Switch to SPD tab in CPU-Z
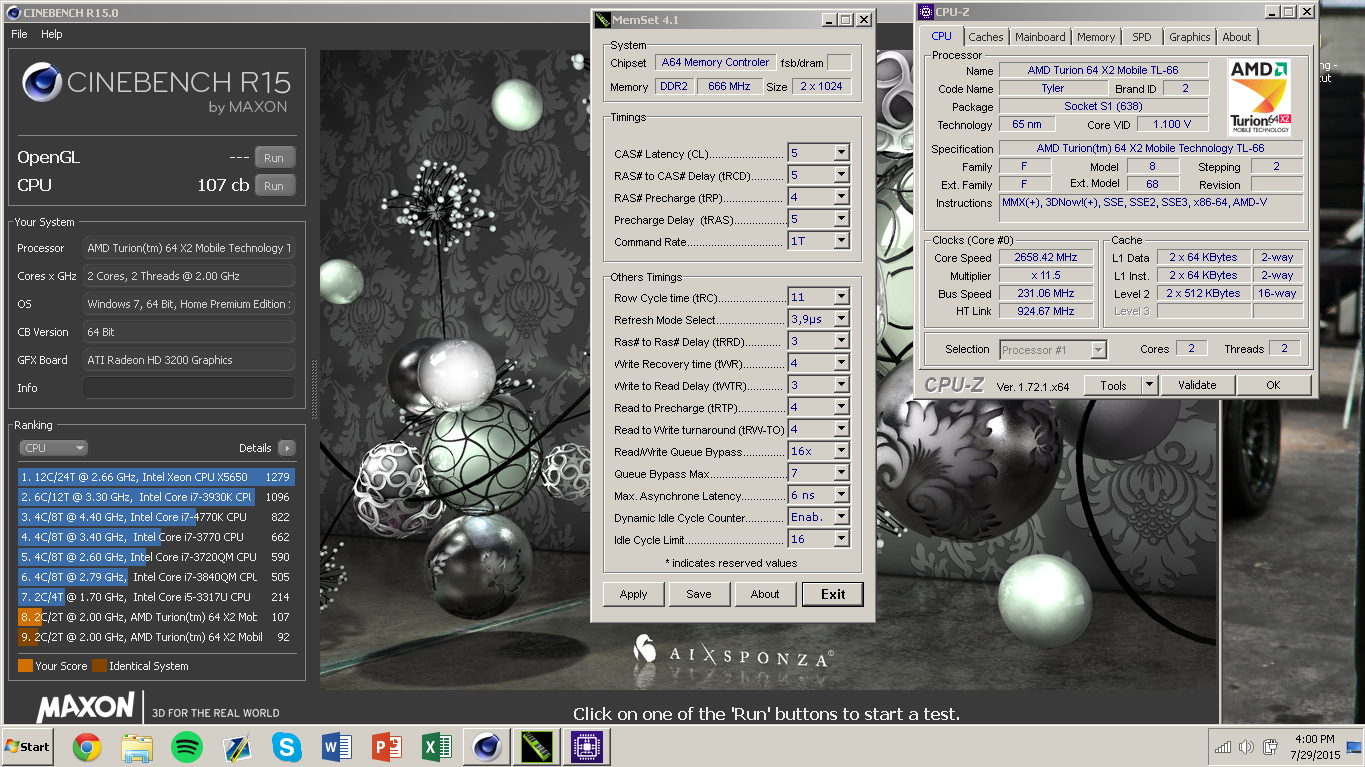The height and width of the screenshot is (767, 1365). 1142,37
